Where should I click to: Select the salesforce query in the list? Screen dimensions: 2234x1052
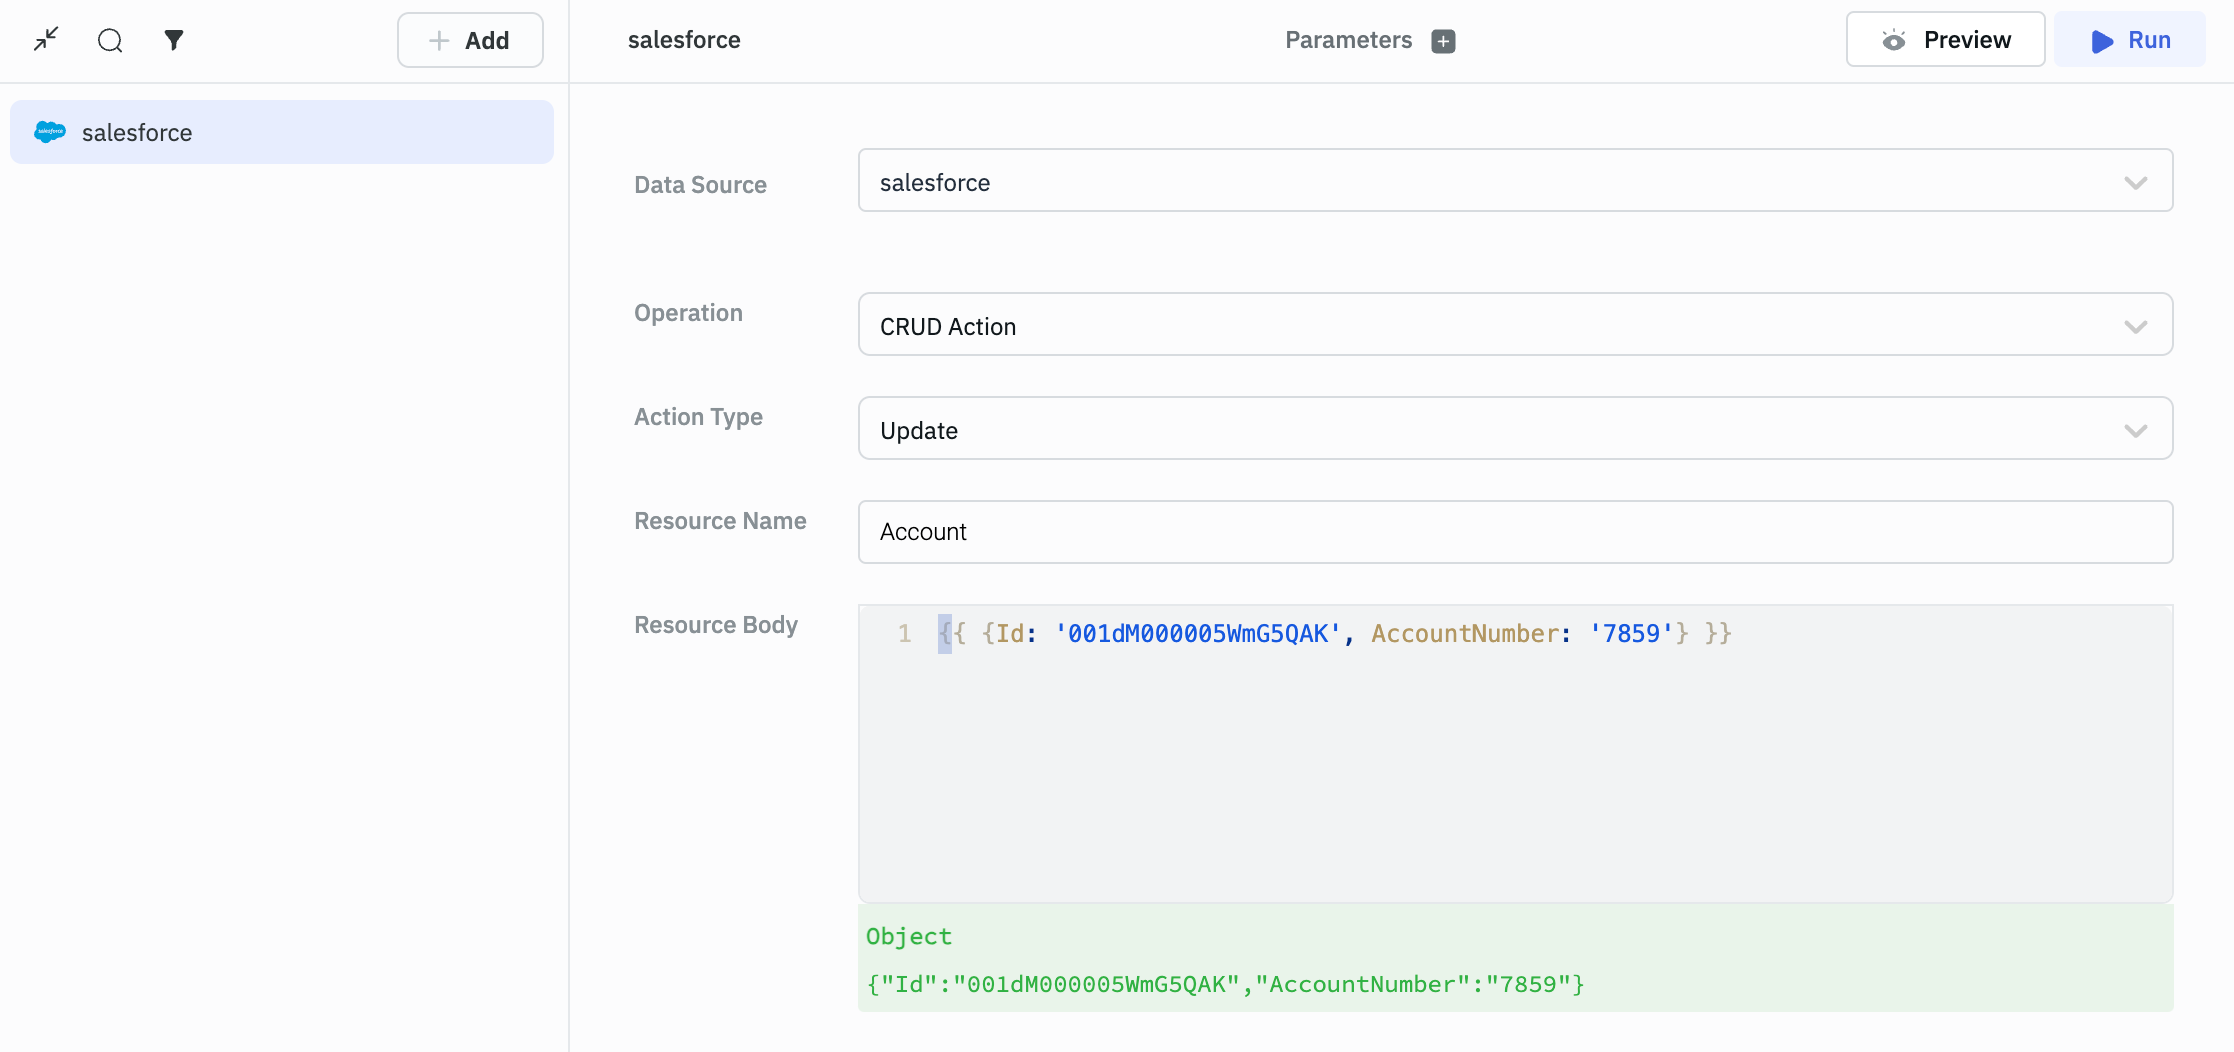tap(282, 132)
